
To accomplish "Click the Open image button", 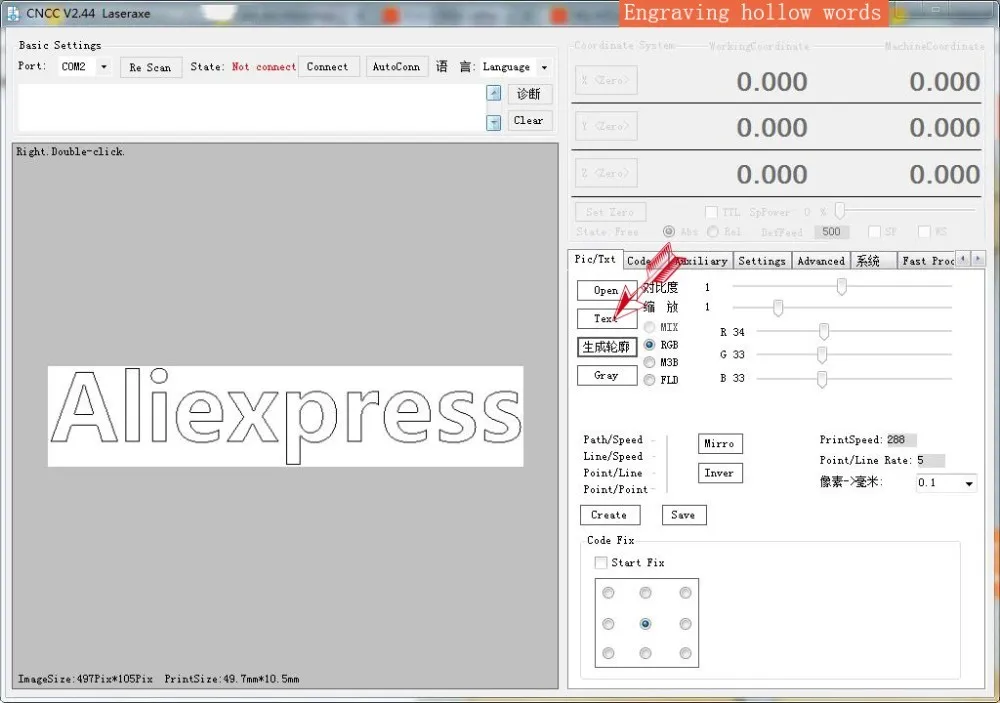I will point(607,290).
